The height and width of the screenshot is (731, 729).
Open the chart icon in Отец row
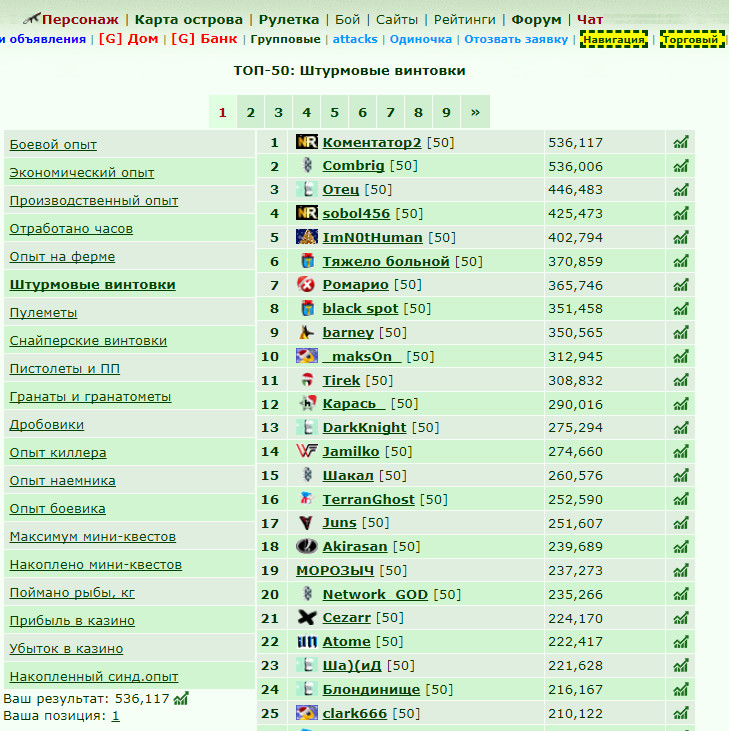681,190
